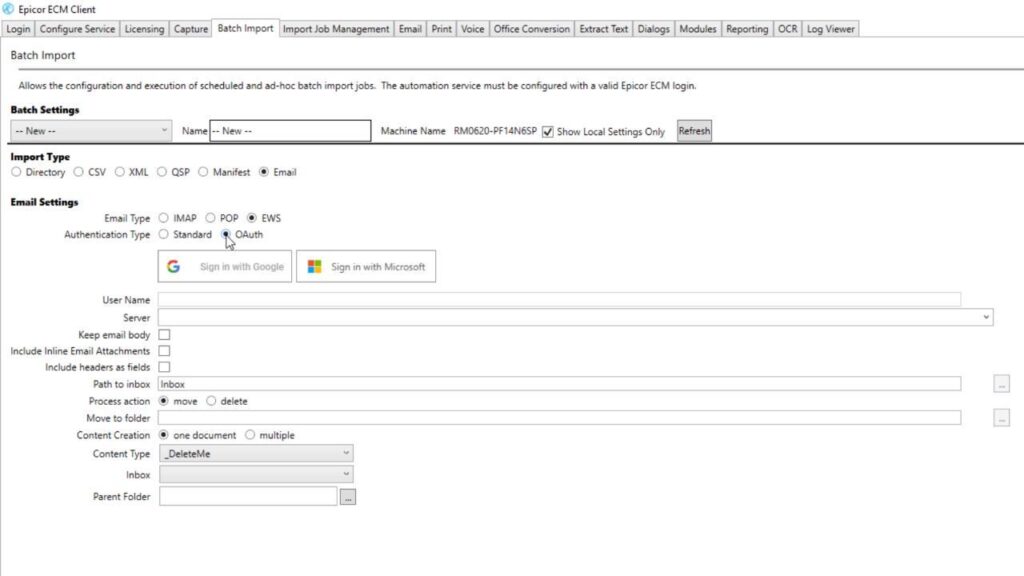1024x576 pixels.
Task: Click the Sign in with Microsoft button
Action: pos(366,267)
